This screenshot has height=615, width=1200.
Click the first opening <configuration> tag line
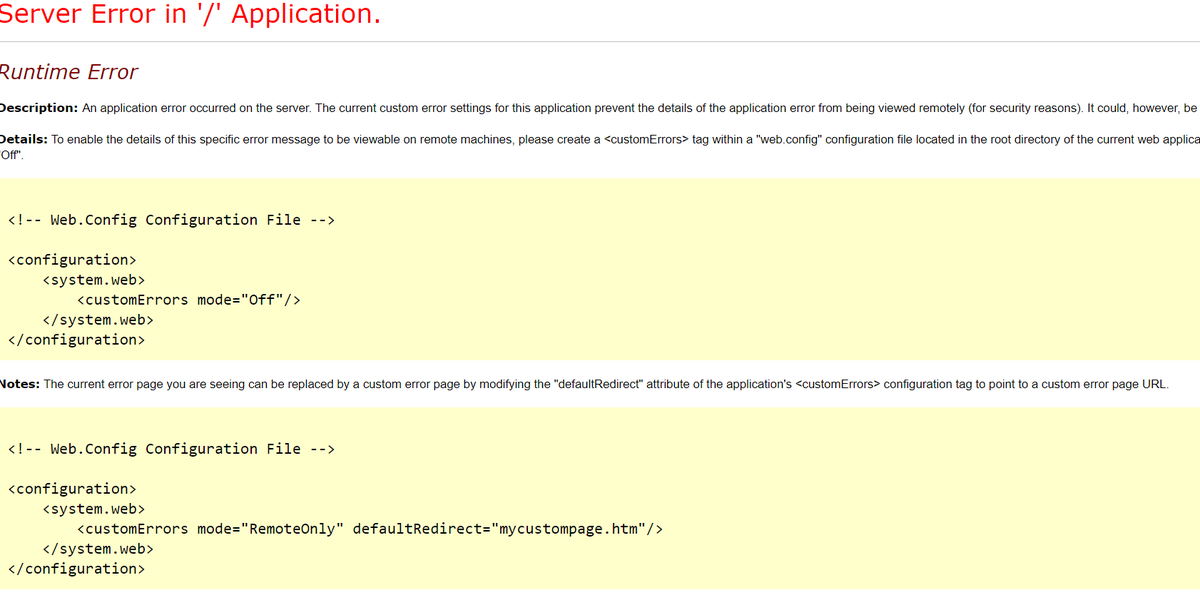click(71, 260)
